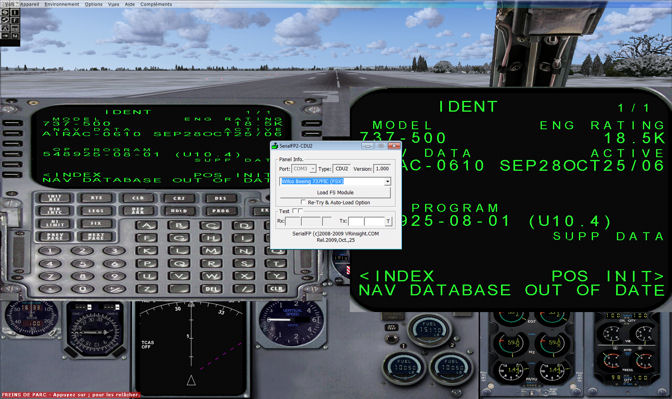
Task: Click the HOLD function key on CDU
Action: (x=179, y=211)
